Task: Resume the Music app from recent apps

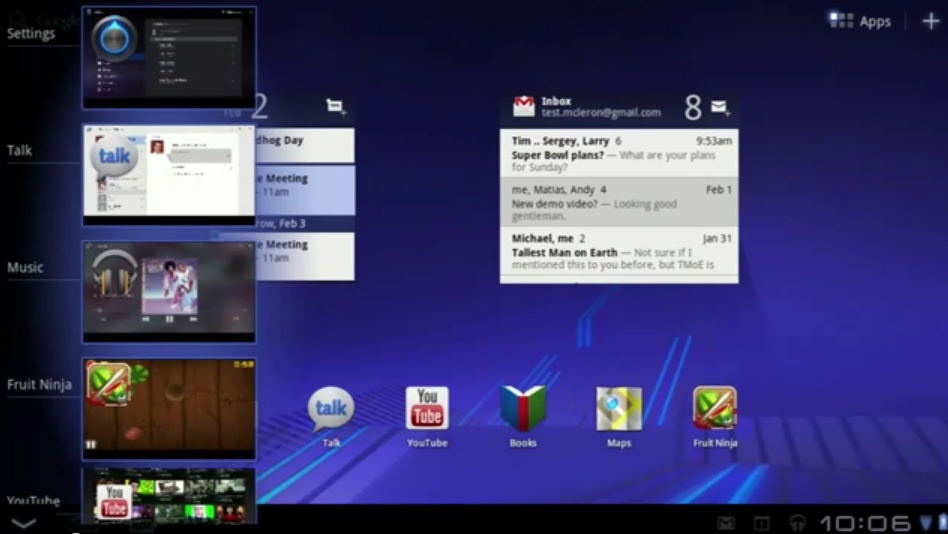Action: pos(169,292)
